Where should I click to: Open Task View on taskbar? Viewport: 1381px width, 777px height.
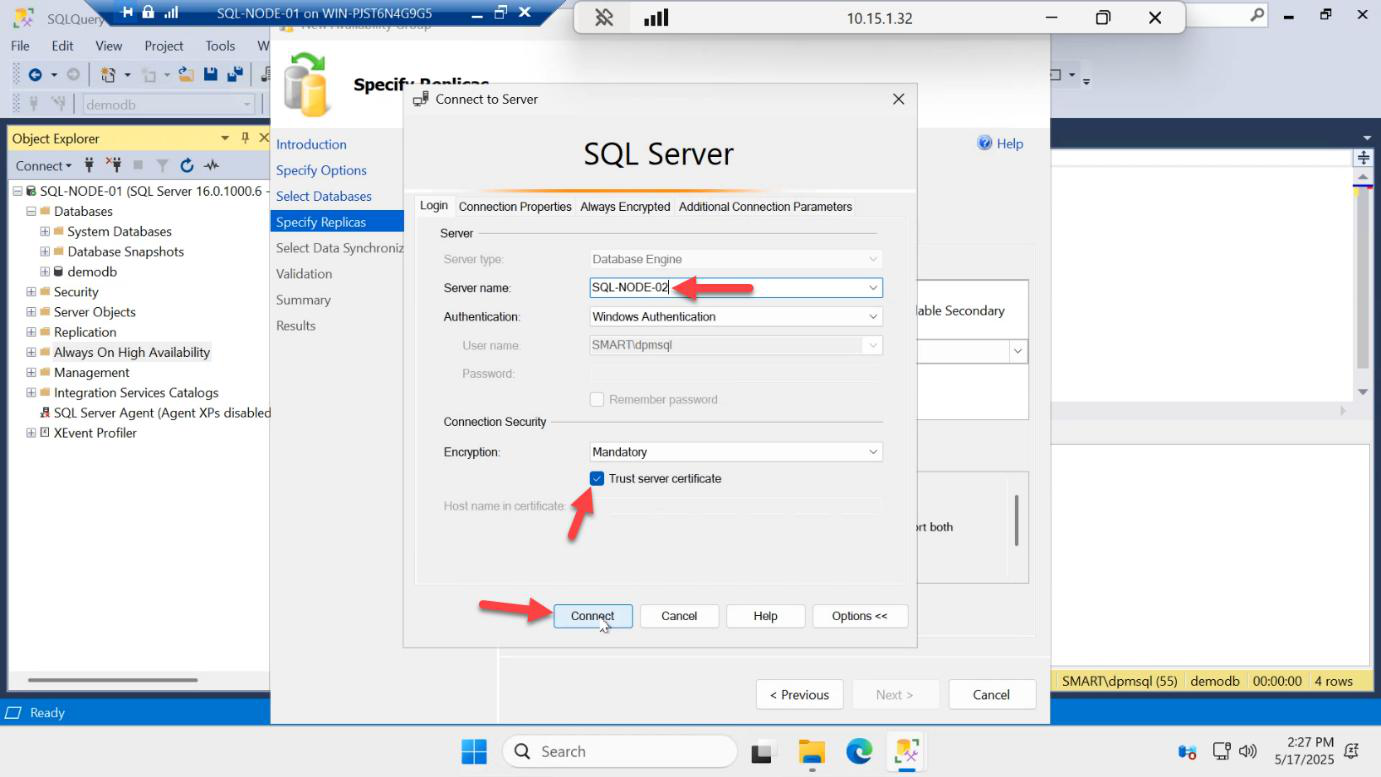(x=764, y=751)
